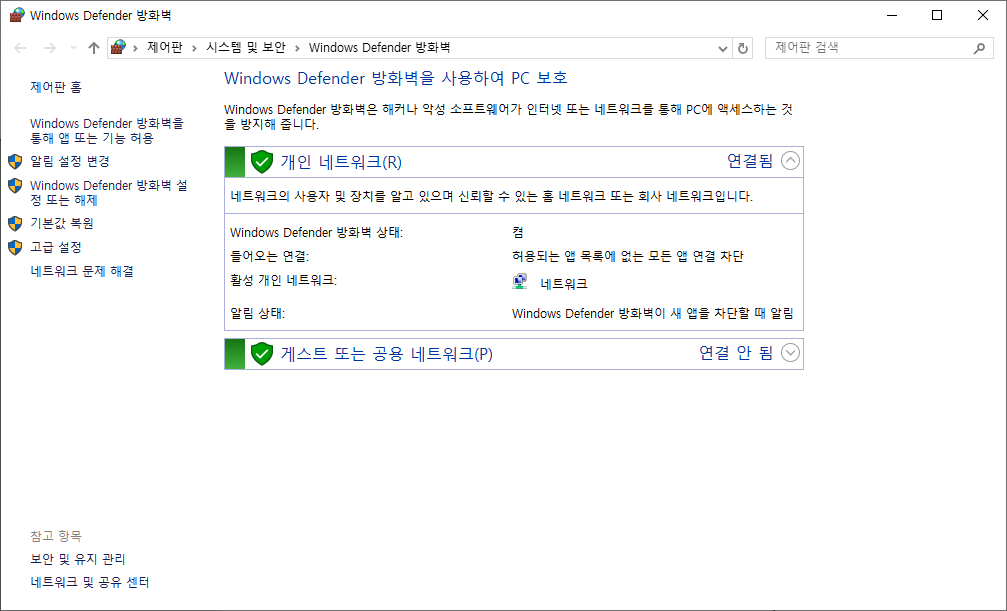Screen dimensions: 1007x611
Task: Click the network icon beside 활성 개인 네트워크
Action: tap(519, 281)
